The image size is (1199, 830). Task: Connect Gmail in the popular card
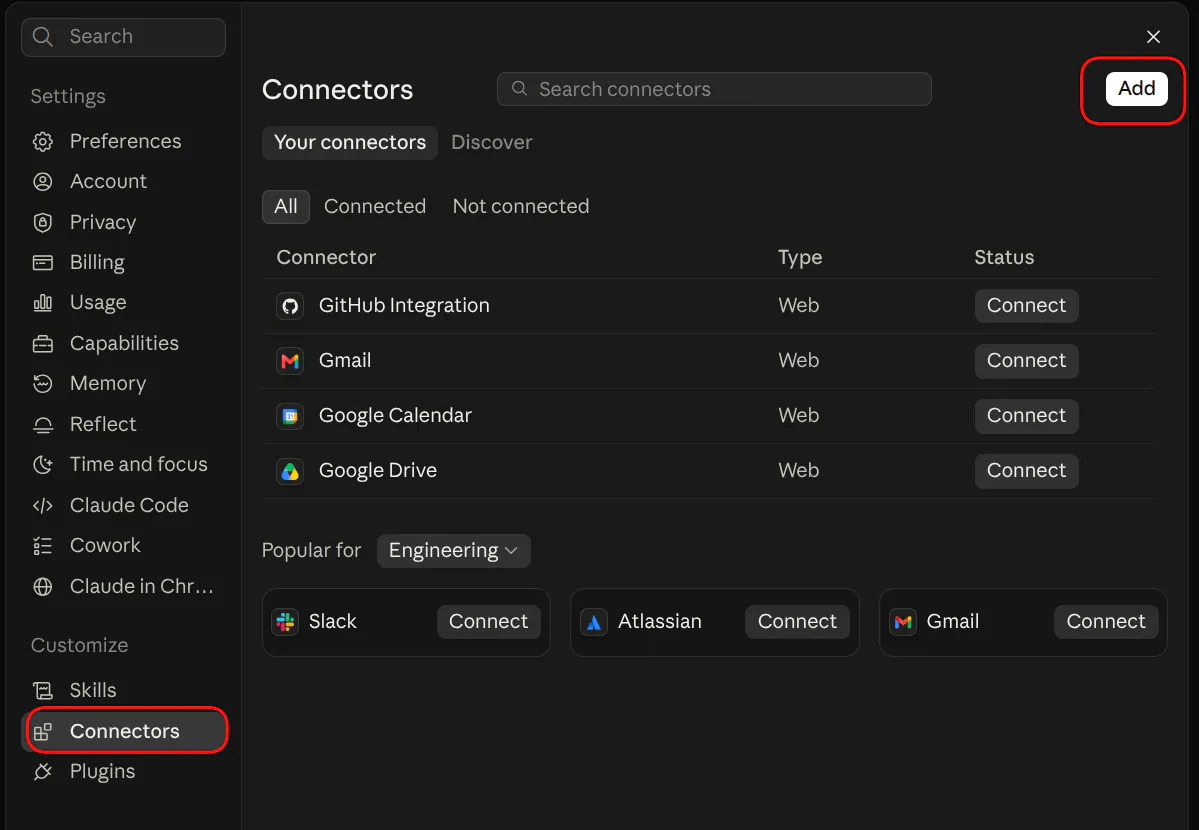click(x=1106, y=622)
